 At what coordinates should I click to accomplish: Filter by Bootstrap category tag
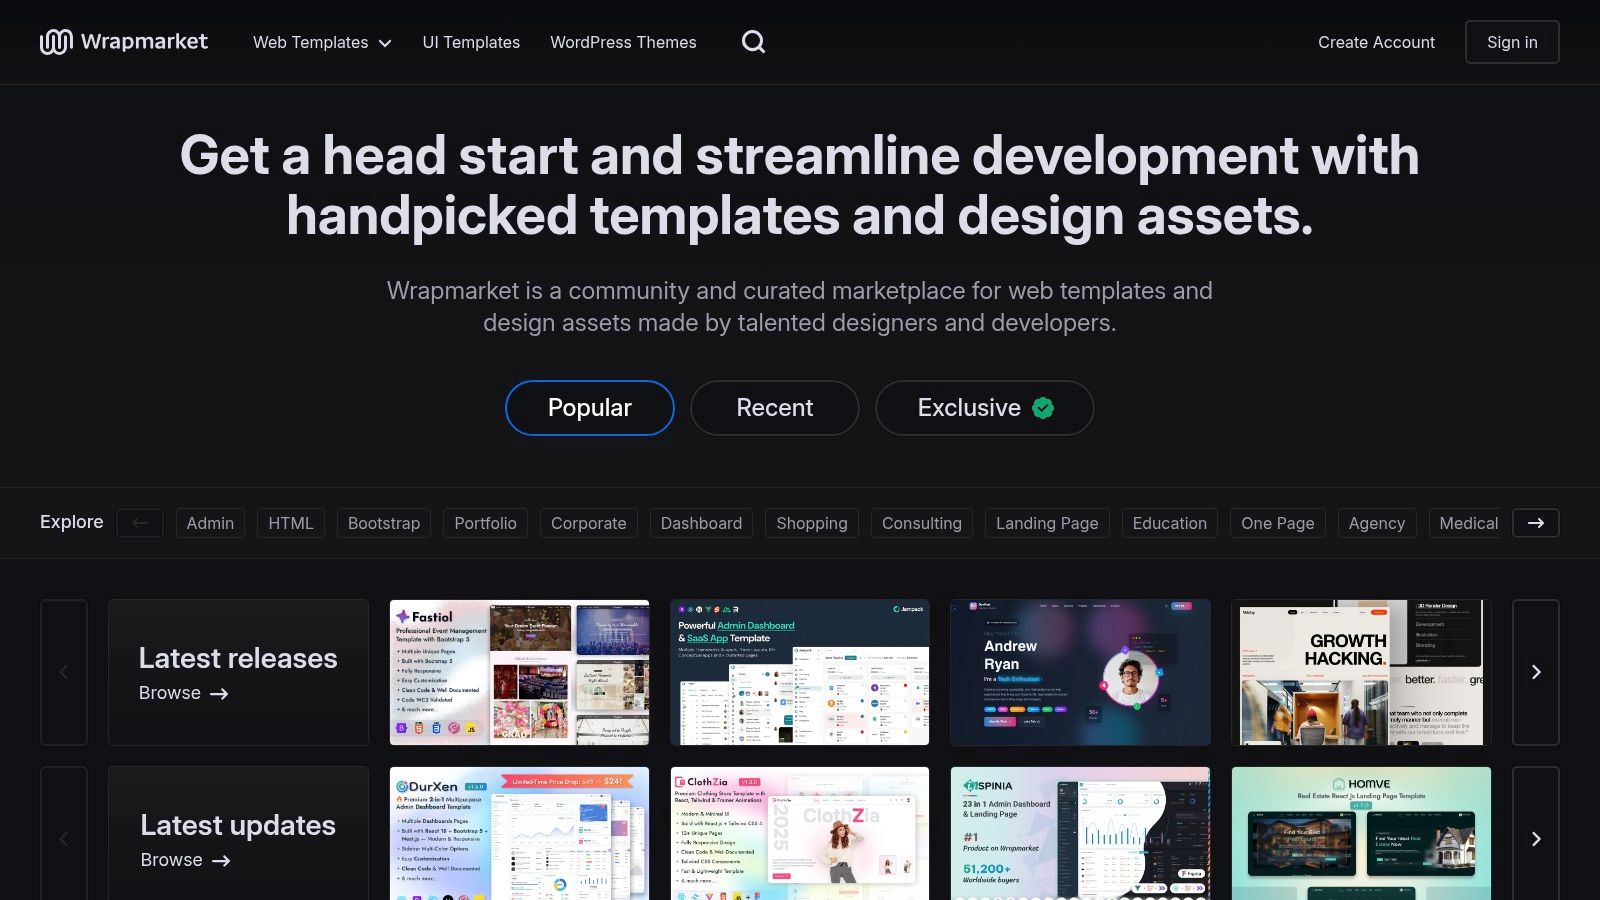coord(384,523)
